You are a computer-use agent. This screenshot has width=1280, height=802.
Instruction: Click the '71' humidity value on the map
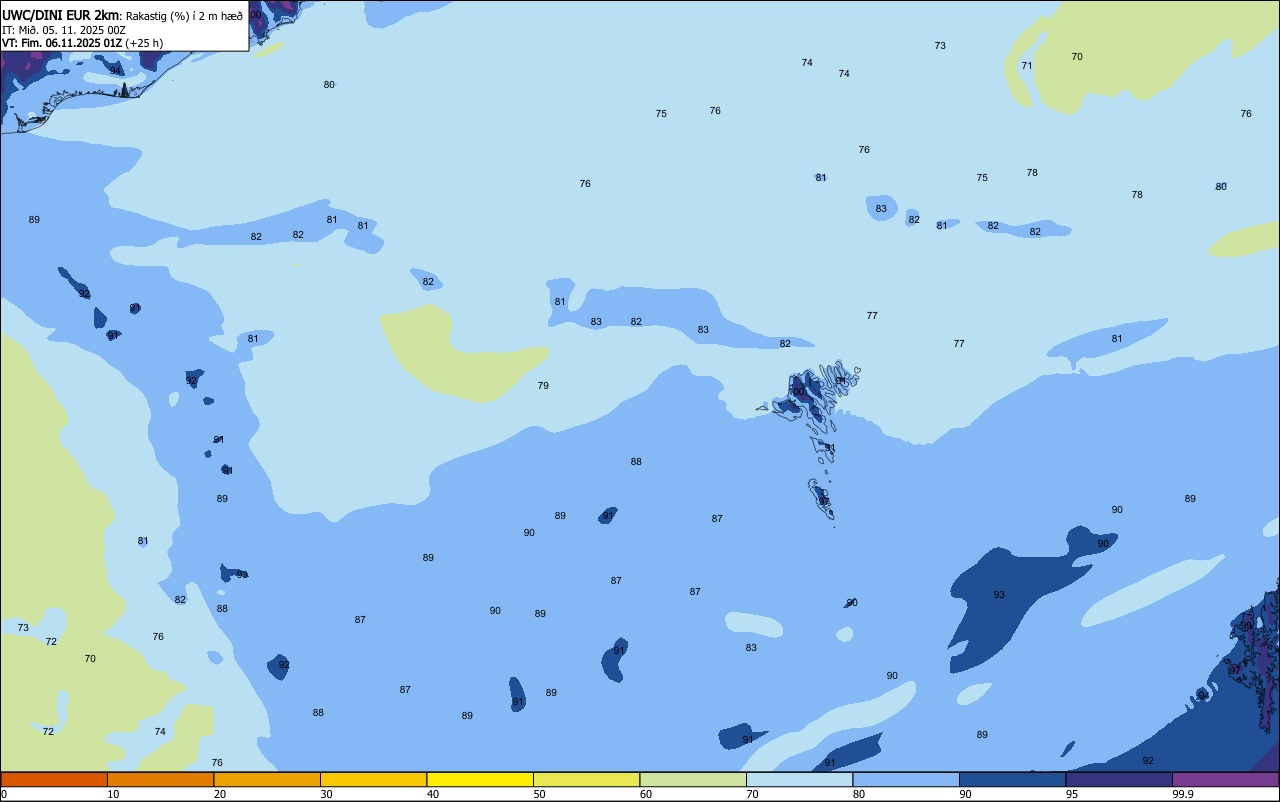[x=1027, y=65]
